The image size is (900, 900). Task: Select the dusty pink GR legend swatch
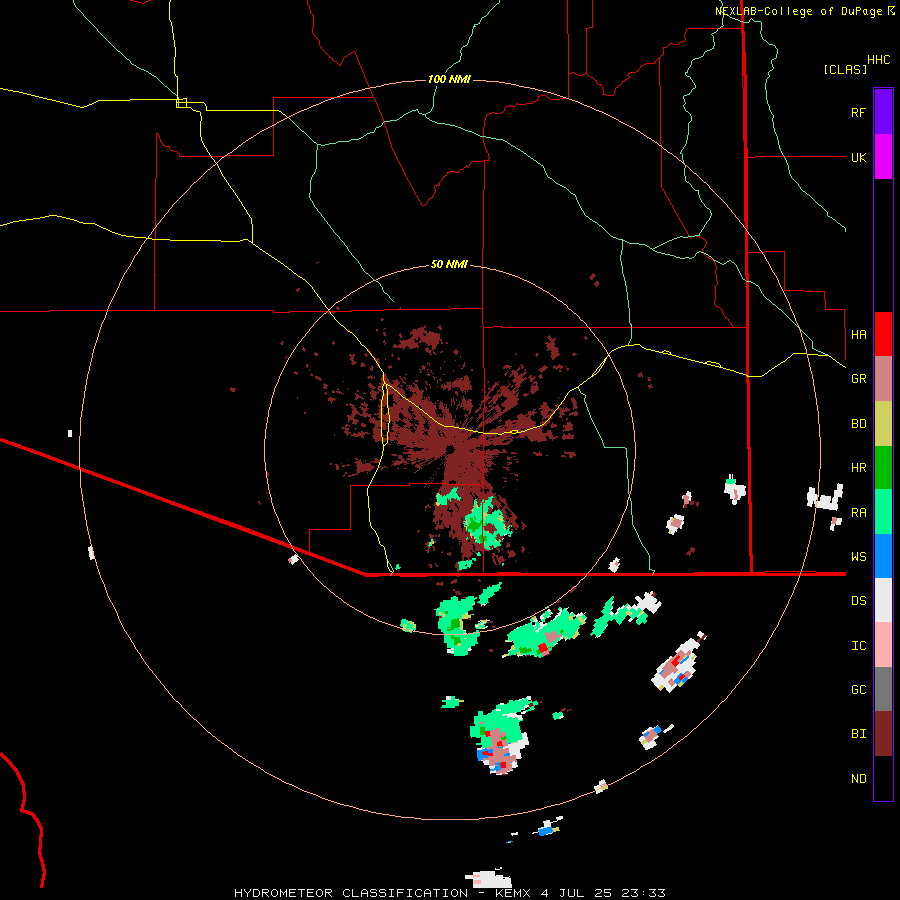[x=883, y=379]
